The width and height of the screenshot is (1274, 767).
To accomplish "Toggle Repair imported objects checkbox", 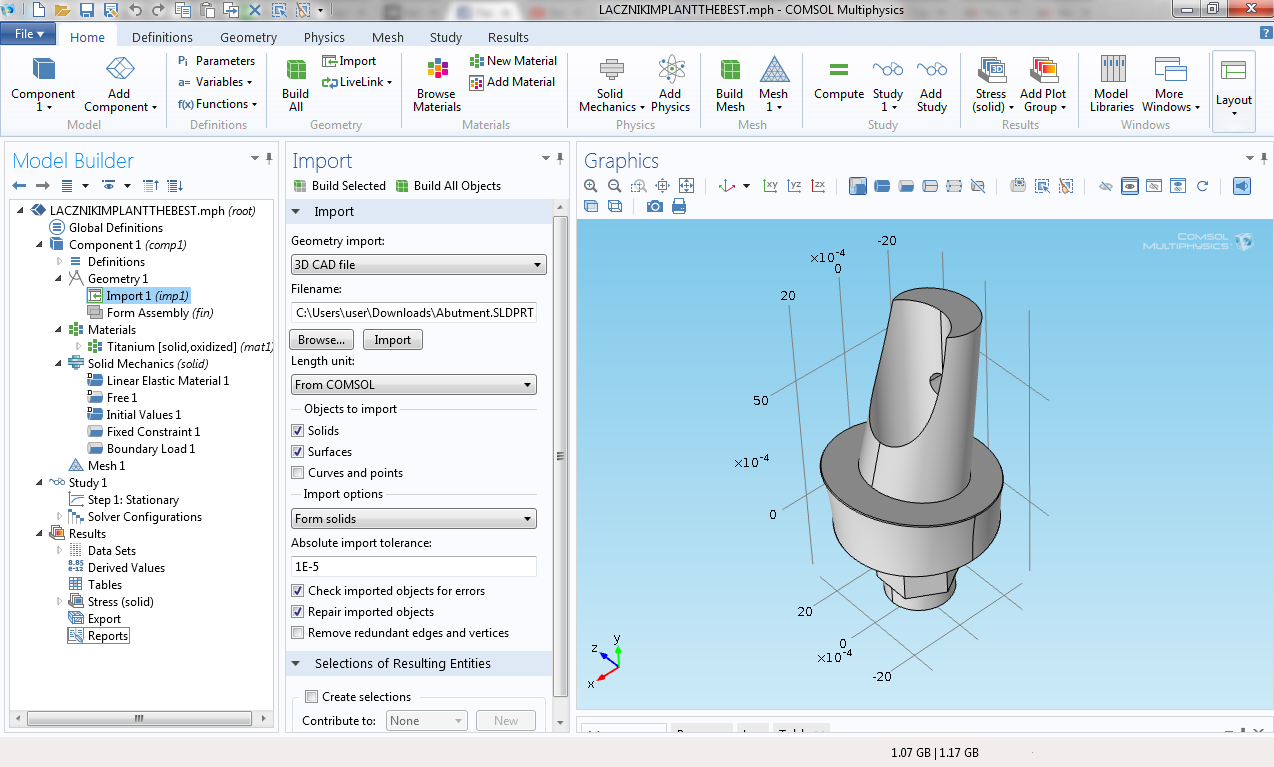I will [x=298, y=612].
